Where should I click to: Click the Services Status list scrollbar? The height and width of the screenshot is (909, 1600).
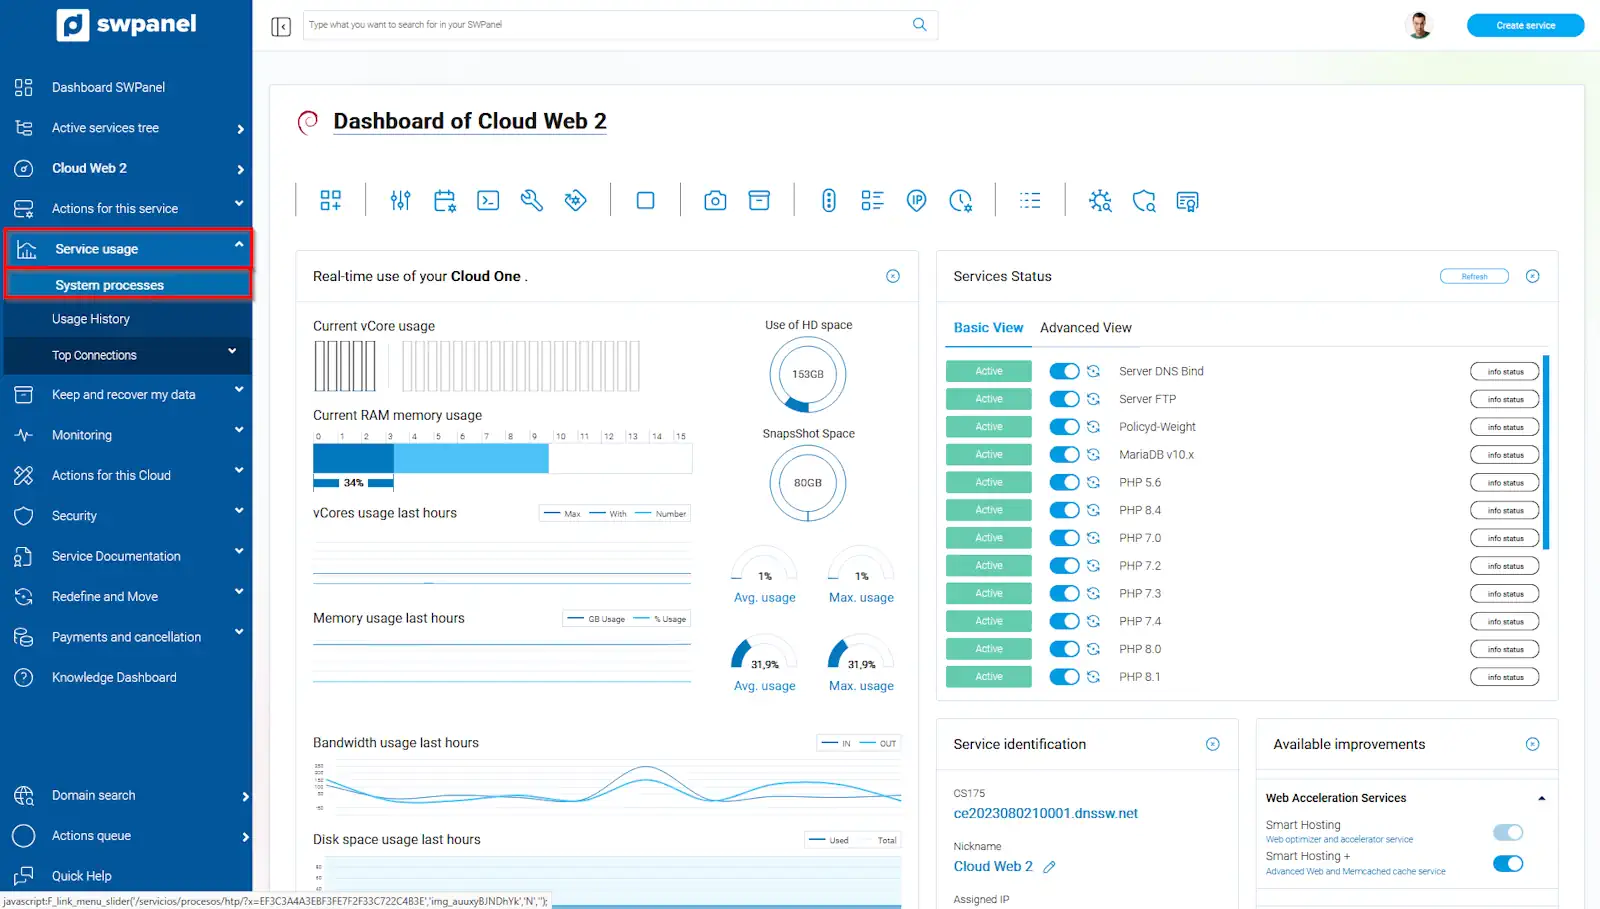(1546, 452)
